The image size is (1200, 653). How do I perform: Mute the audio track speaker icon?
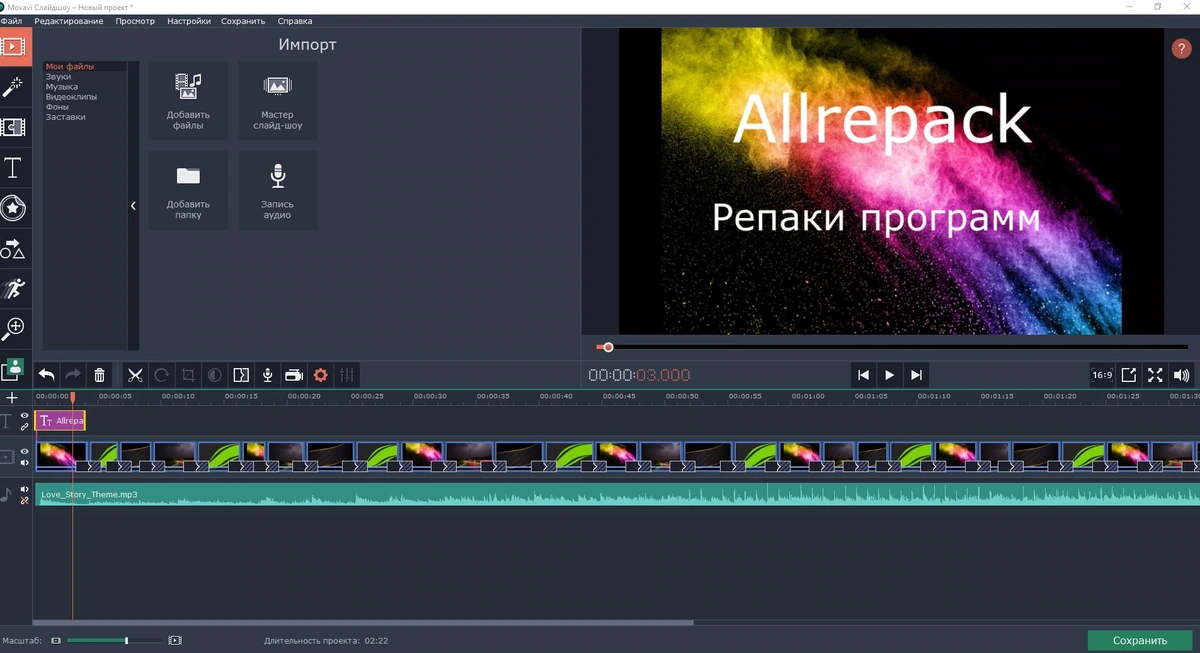[25, 489]
